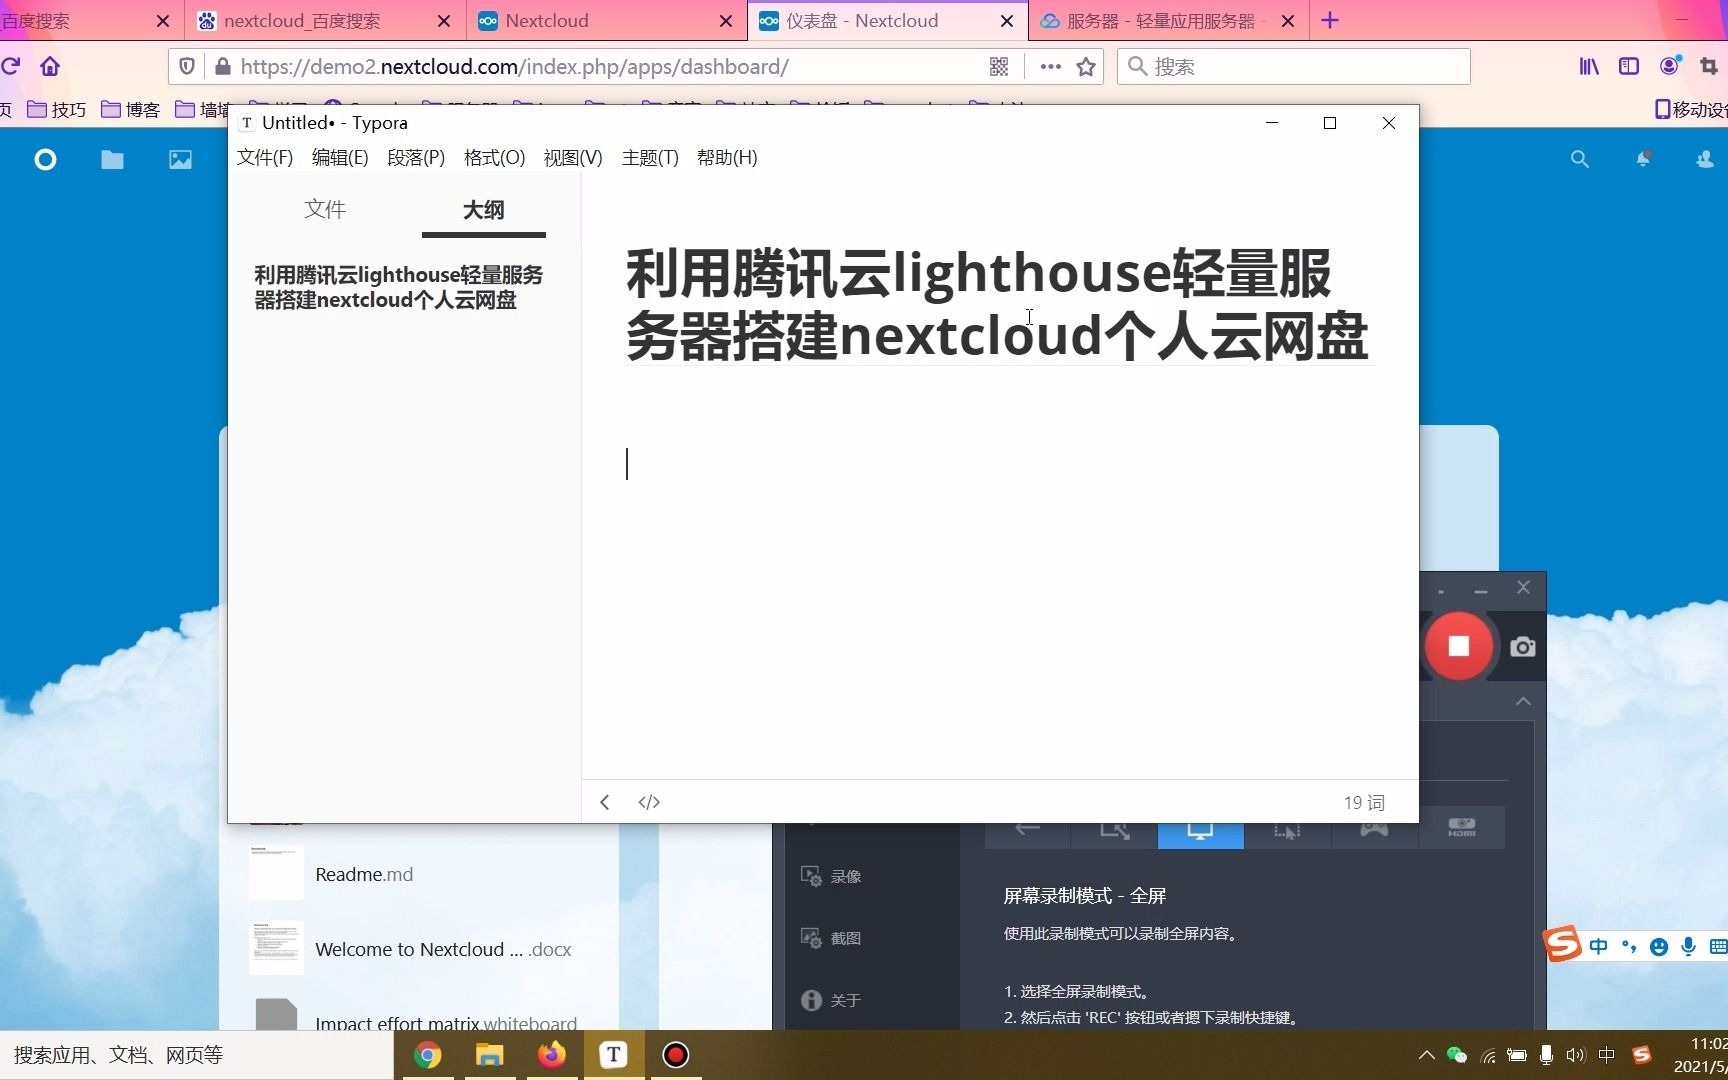Screen dimensions: 1728x1080
Task: Open the 移动设备 bookmarks entry
Action: tap(1691, 109)
